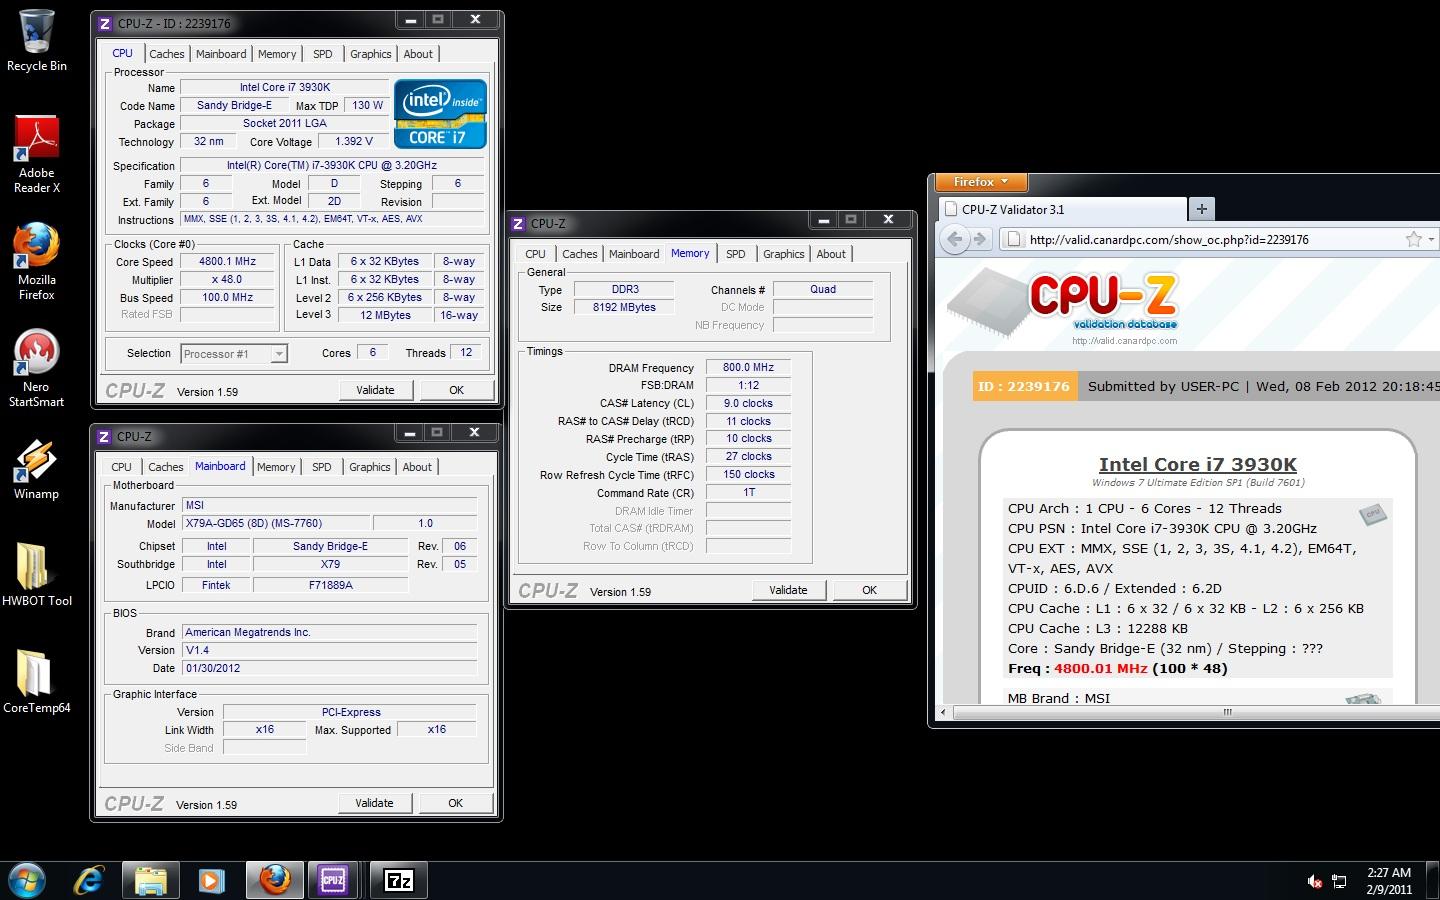Image resolution: width=1440 pixels, height=900 pixels.
Task: Click the network tray icon
Action: pyautogui.click(x=1339, y=881)
